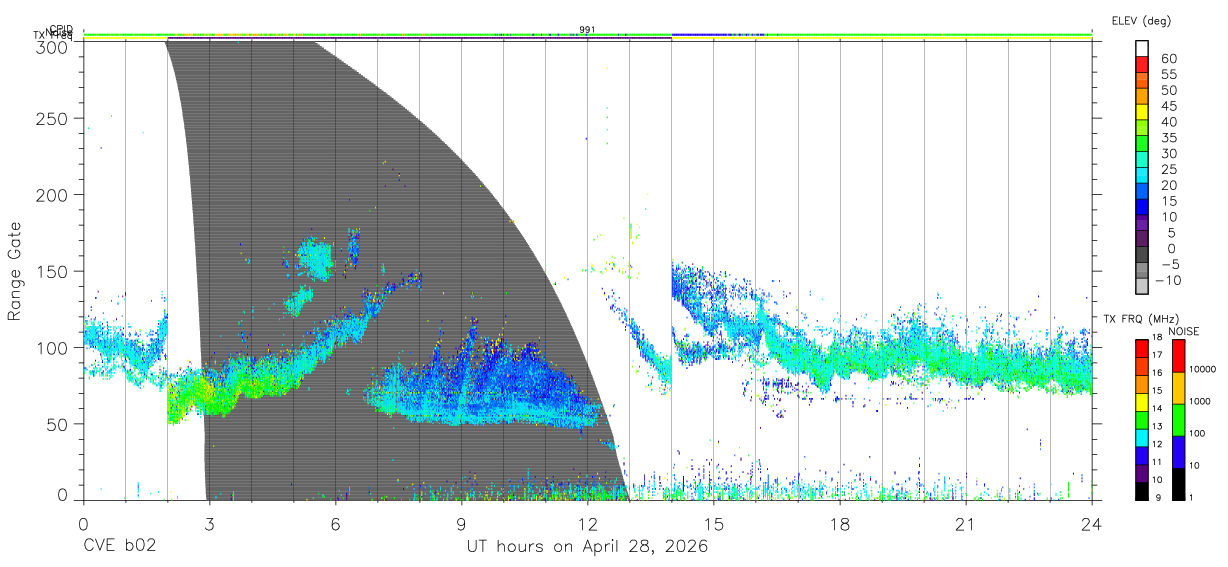Click the 'CPID' label at the top left

point(61,29)
